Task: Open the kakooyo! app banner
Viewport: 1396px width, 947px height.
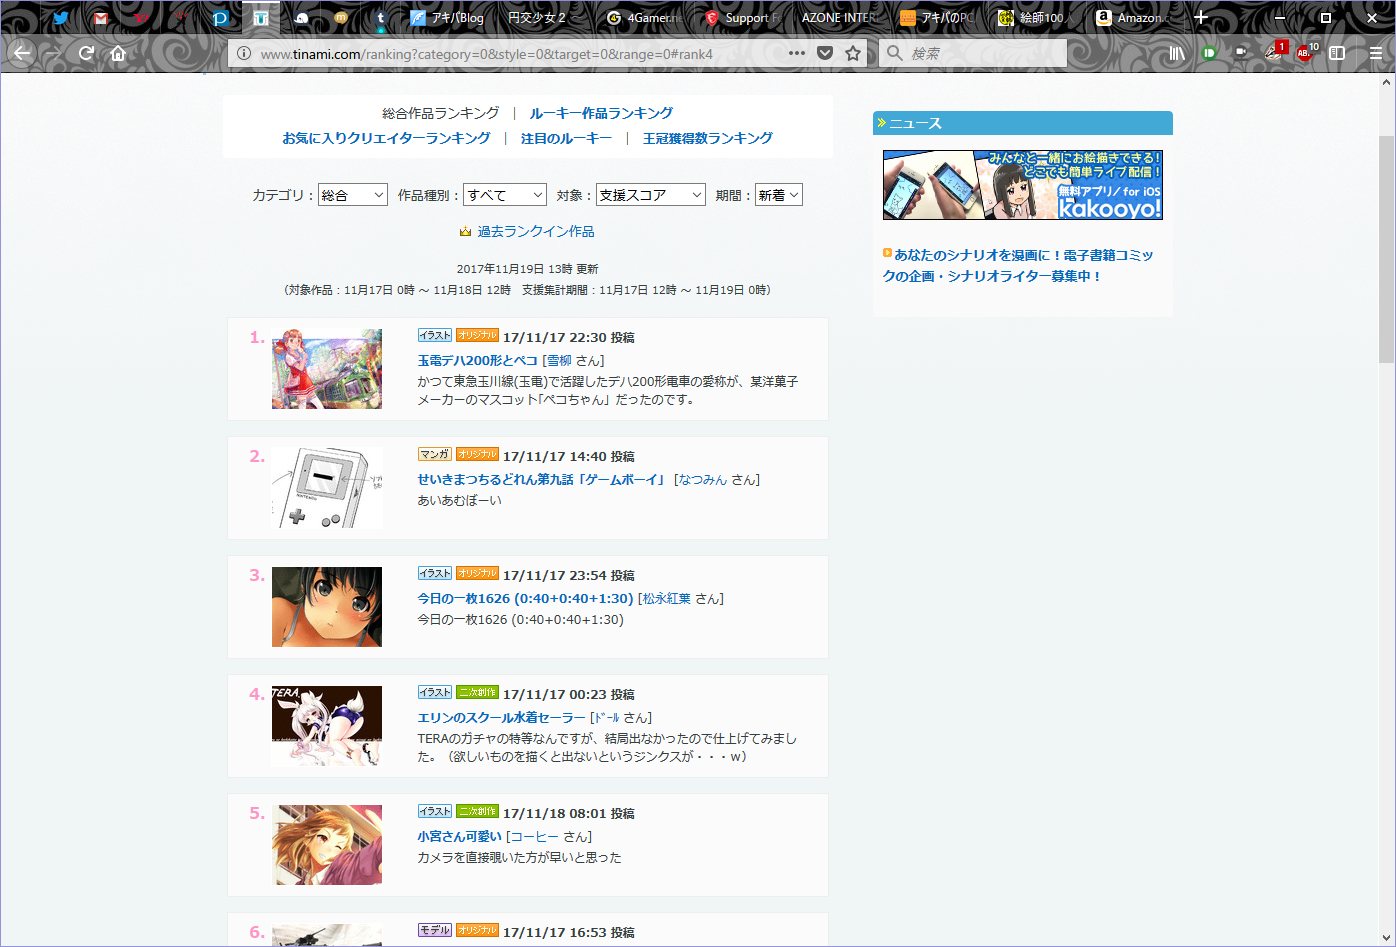Action: click(1023, 185)
